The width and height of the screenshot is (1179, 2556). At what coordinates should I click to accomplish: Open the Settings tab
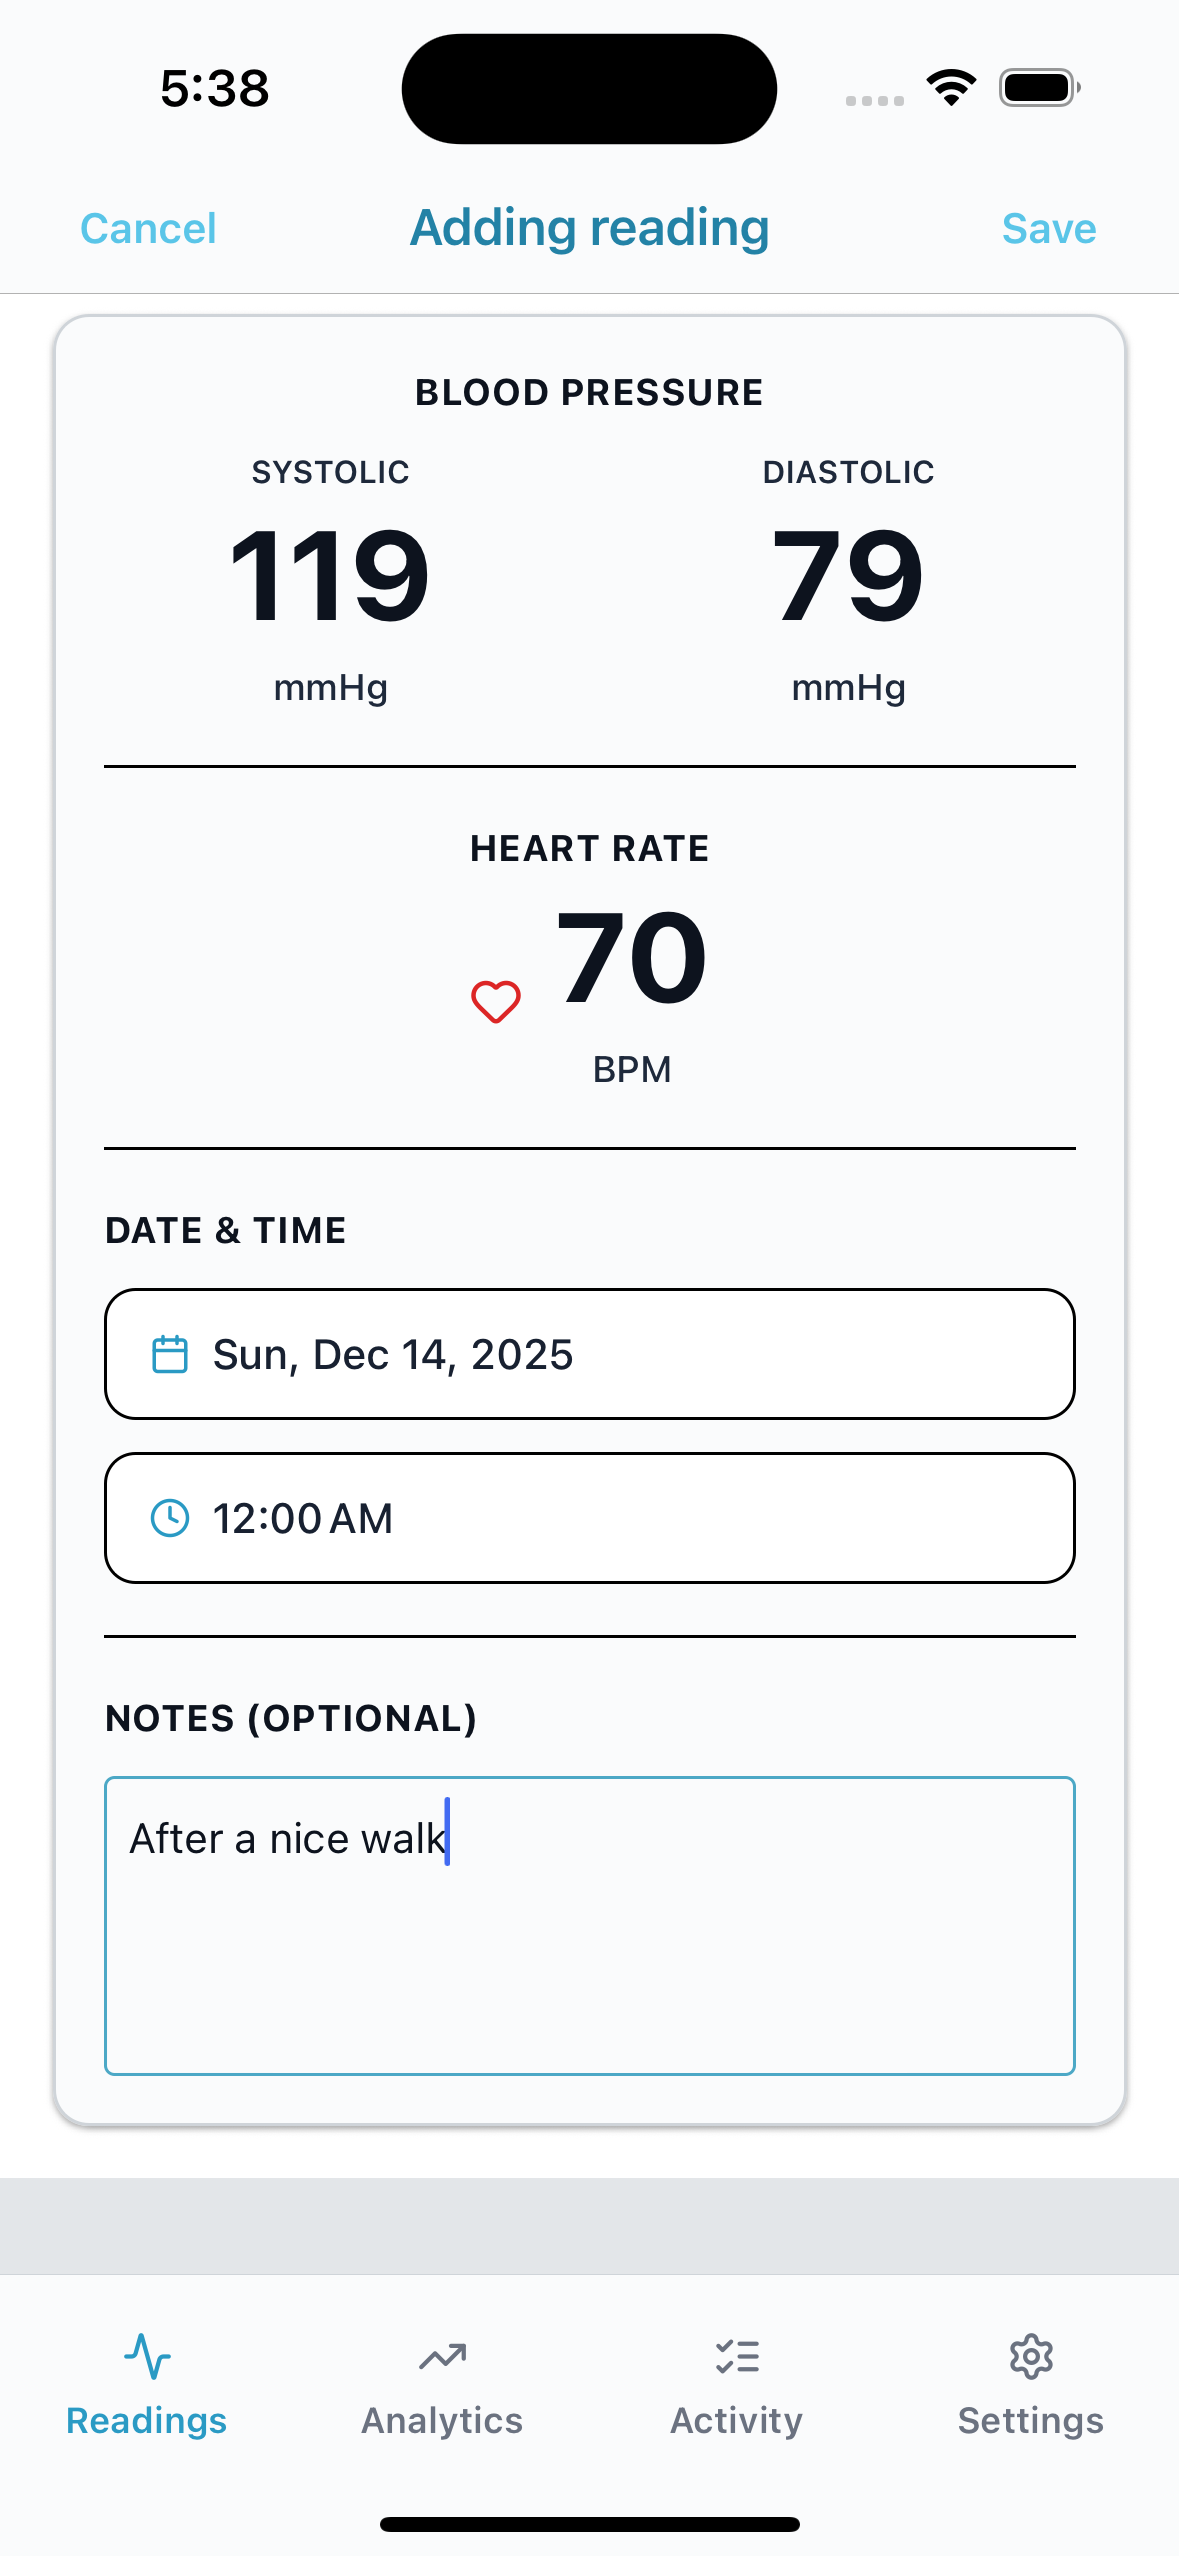click(1031, 2386)
